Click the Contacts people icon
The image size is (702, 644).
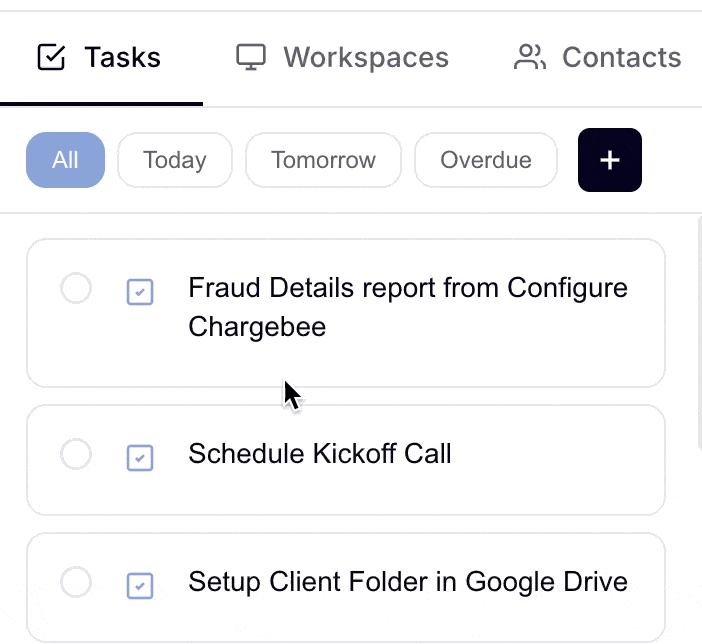click(530, 57)
